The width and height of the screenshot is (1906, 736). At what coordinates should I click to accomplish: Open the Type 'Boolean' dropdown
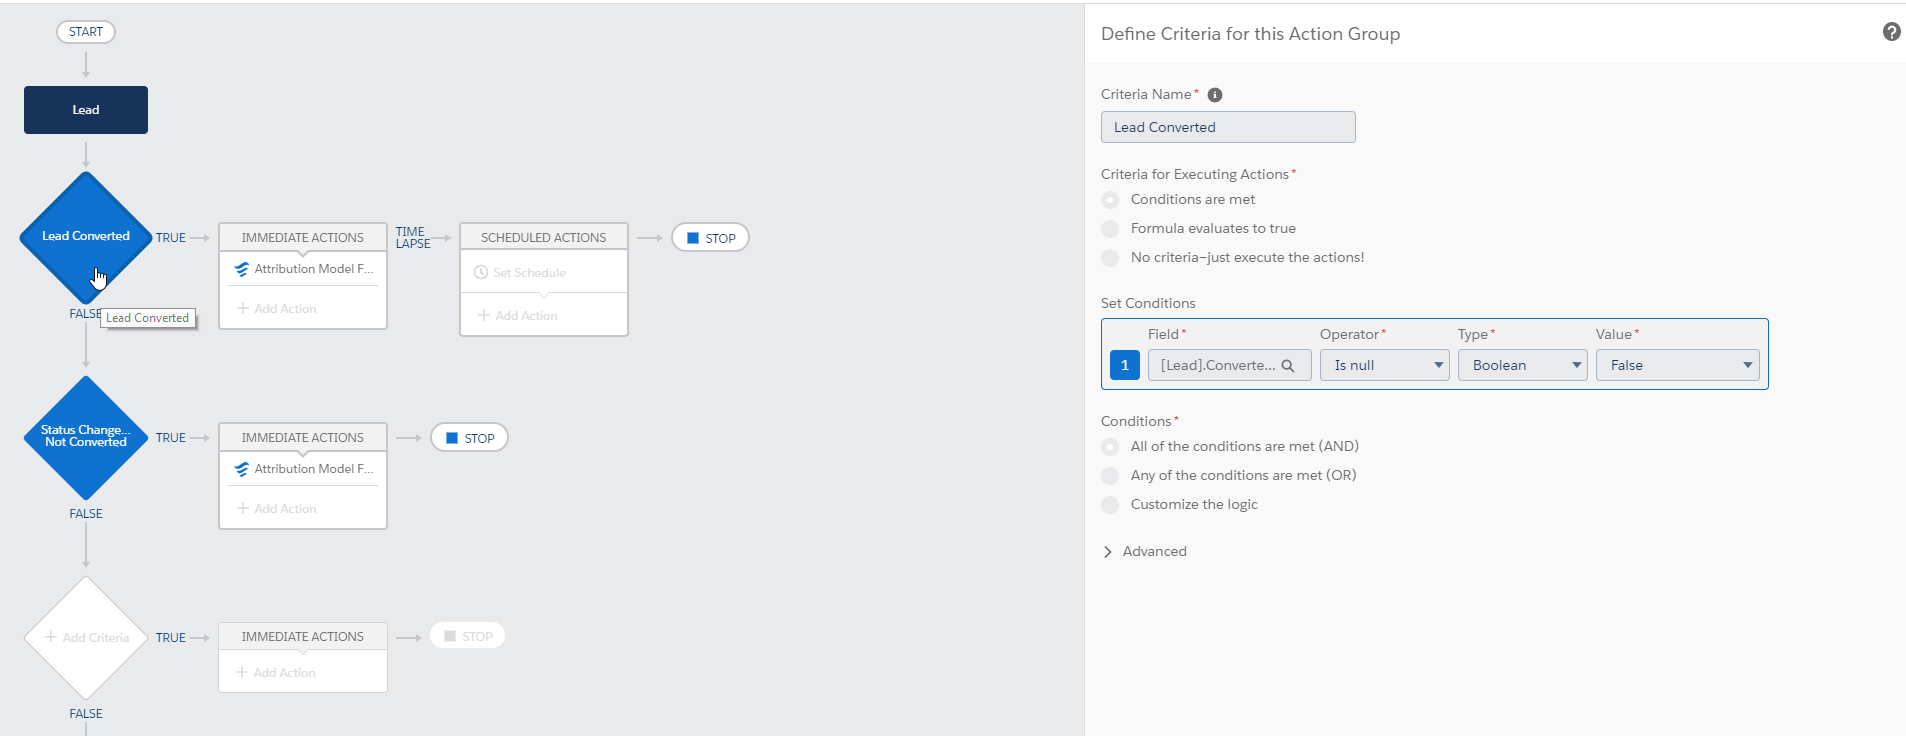tap(1522, 365)
